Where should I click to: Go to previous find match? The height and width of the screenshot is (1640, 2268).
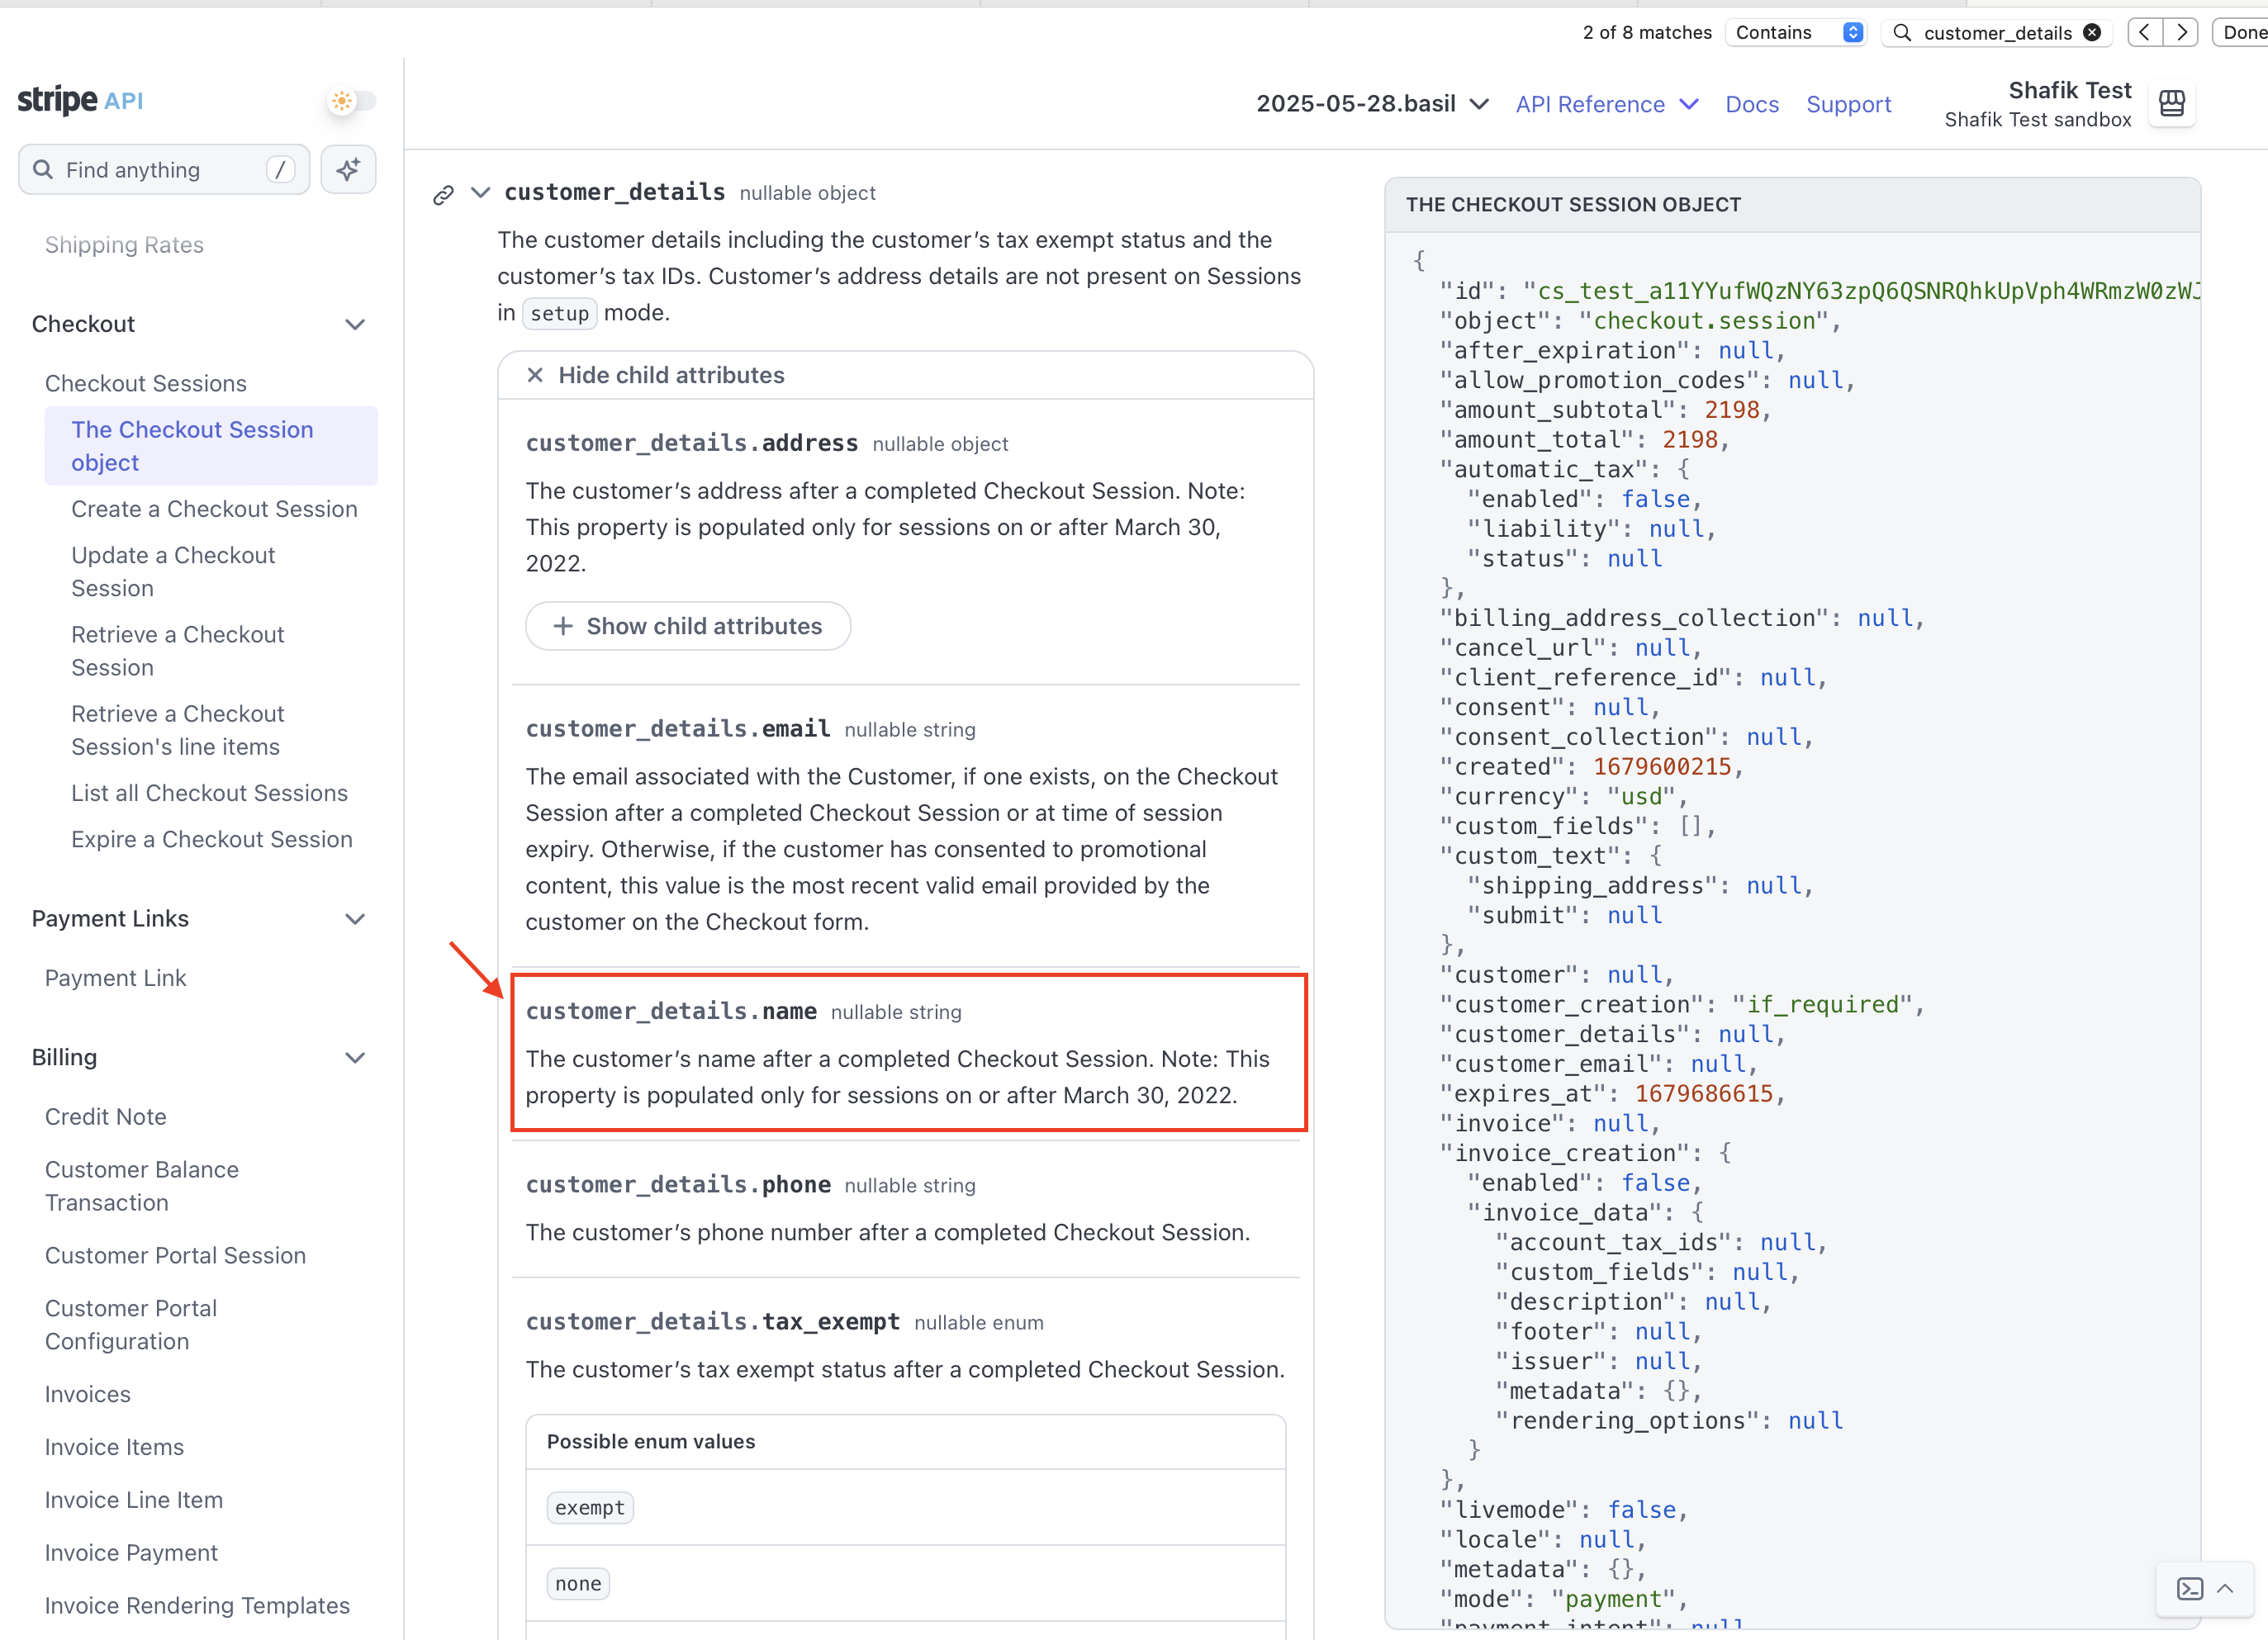pyautogui.click(x=2144, y=32)
